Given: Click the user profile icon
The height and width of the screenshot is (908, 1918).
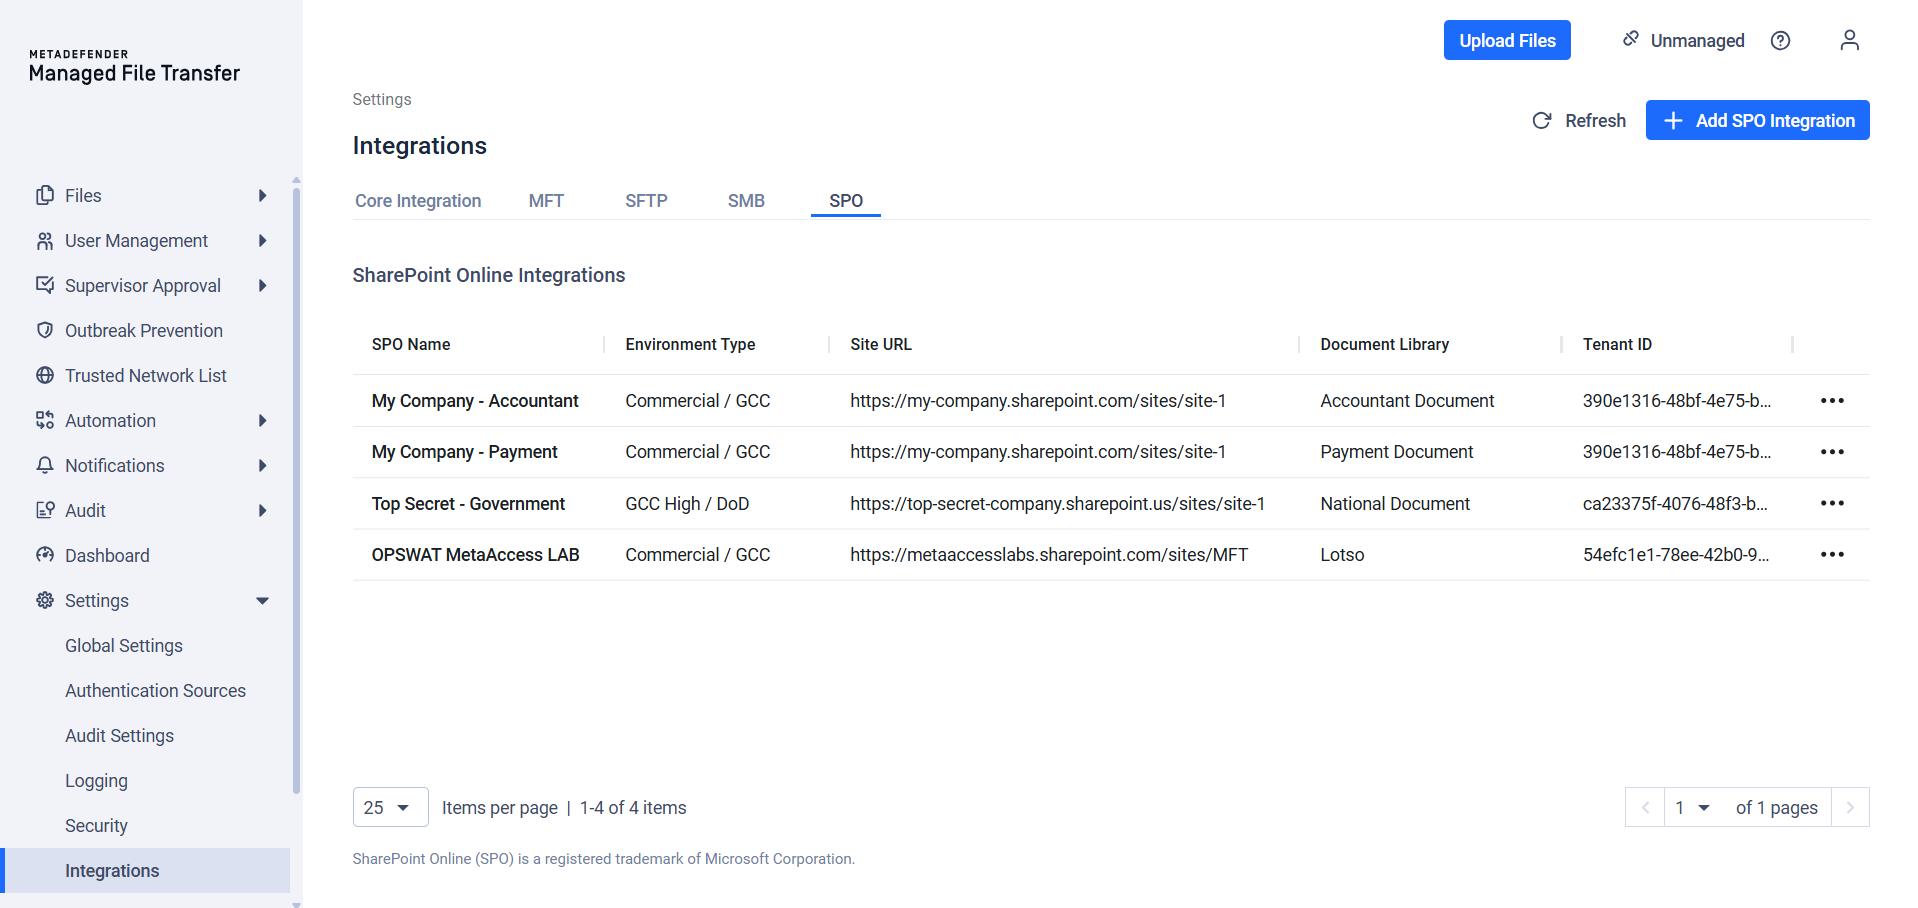Looking at the screenshot, I should coord(1849,40).
